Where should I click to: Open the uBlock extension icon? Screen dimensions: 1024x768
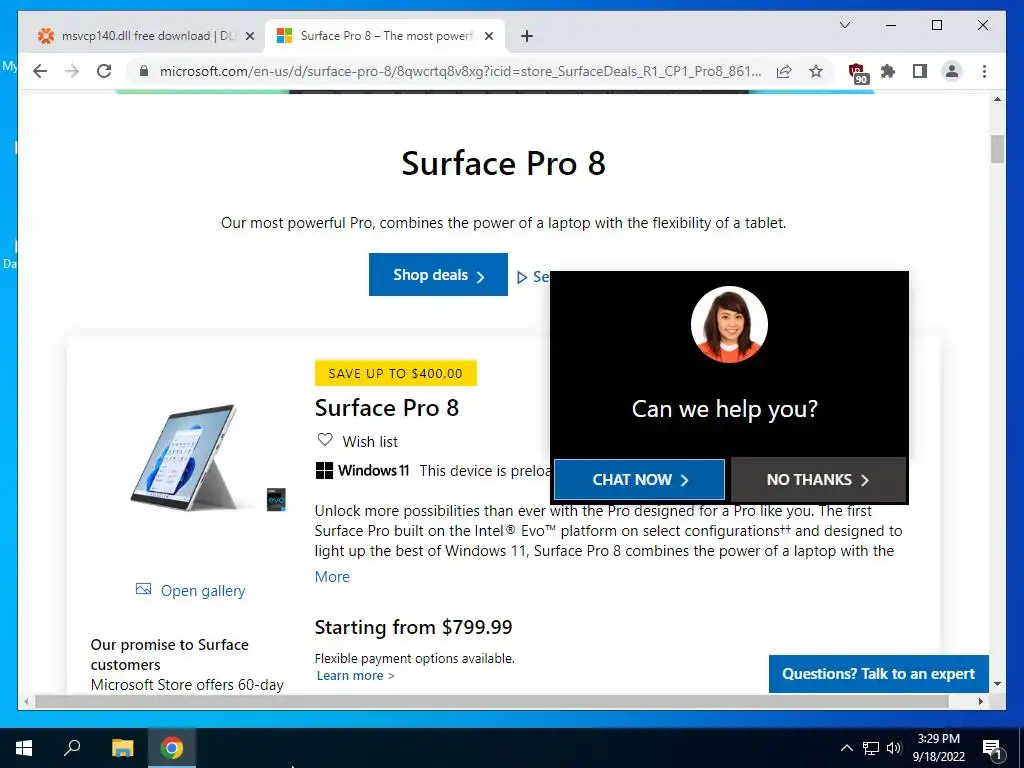click(857, 72)
